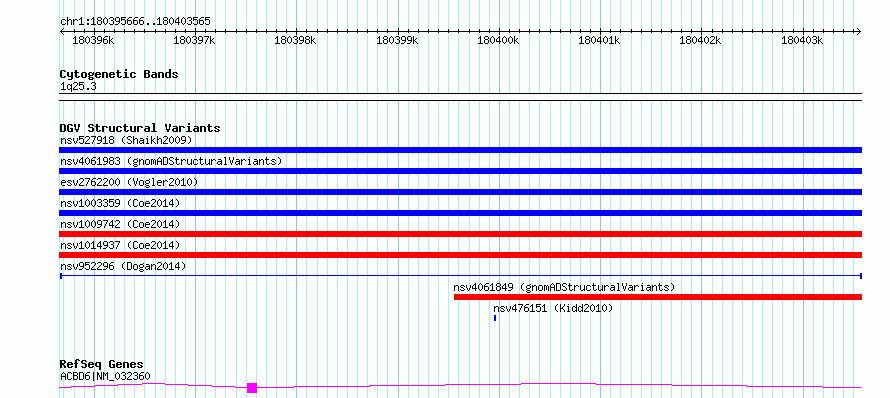Open the red nsv4061849 gnomAD variant bar
Image resolution: width=890 pixels, height=398 pixels.
[658, 297]
